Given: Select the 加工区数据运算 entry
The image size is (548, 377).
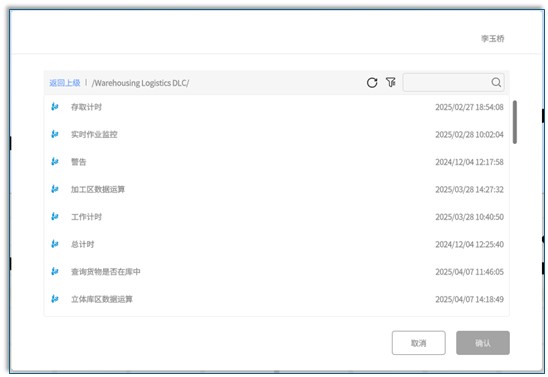Looking at the screenshot, I should [x=98, y=189].
